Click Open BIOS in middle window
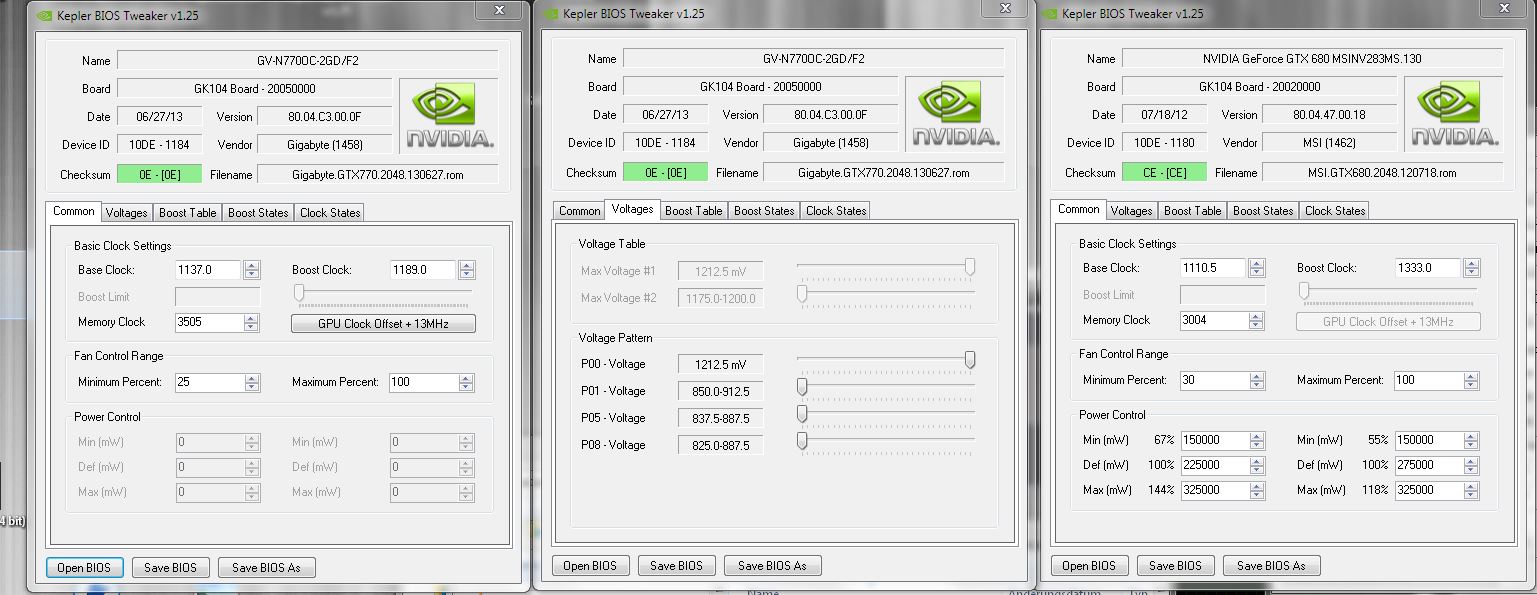The image size is (1537, 595). [591, 566]
